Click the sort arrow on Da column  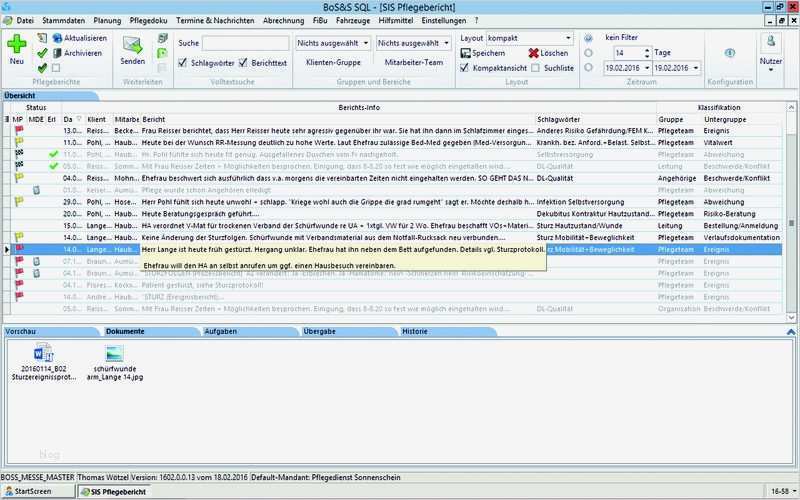coord(79,119)
